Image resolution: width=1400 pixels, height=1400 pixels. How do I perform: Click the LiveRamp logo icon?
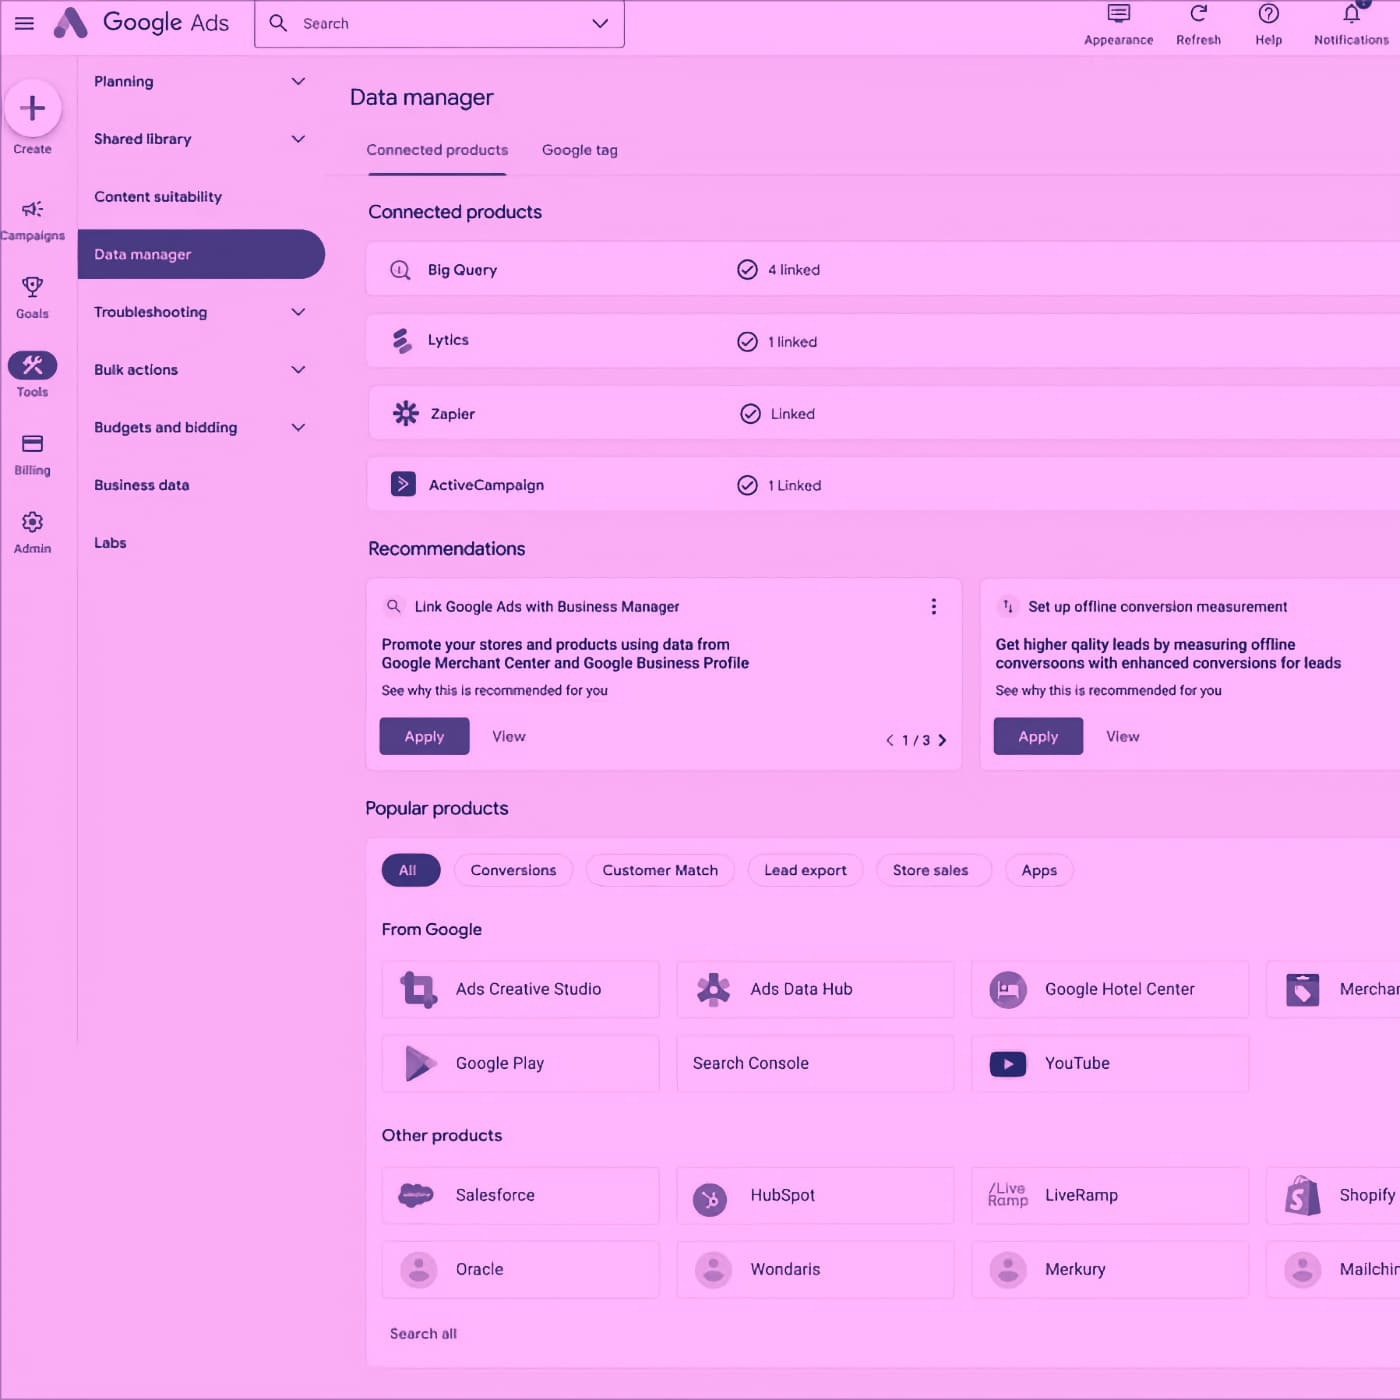pyautogui.click(x=1008, y=1194)
